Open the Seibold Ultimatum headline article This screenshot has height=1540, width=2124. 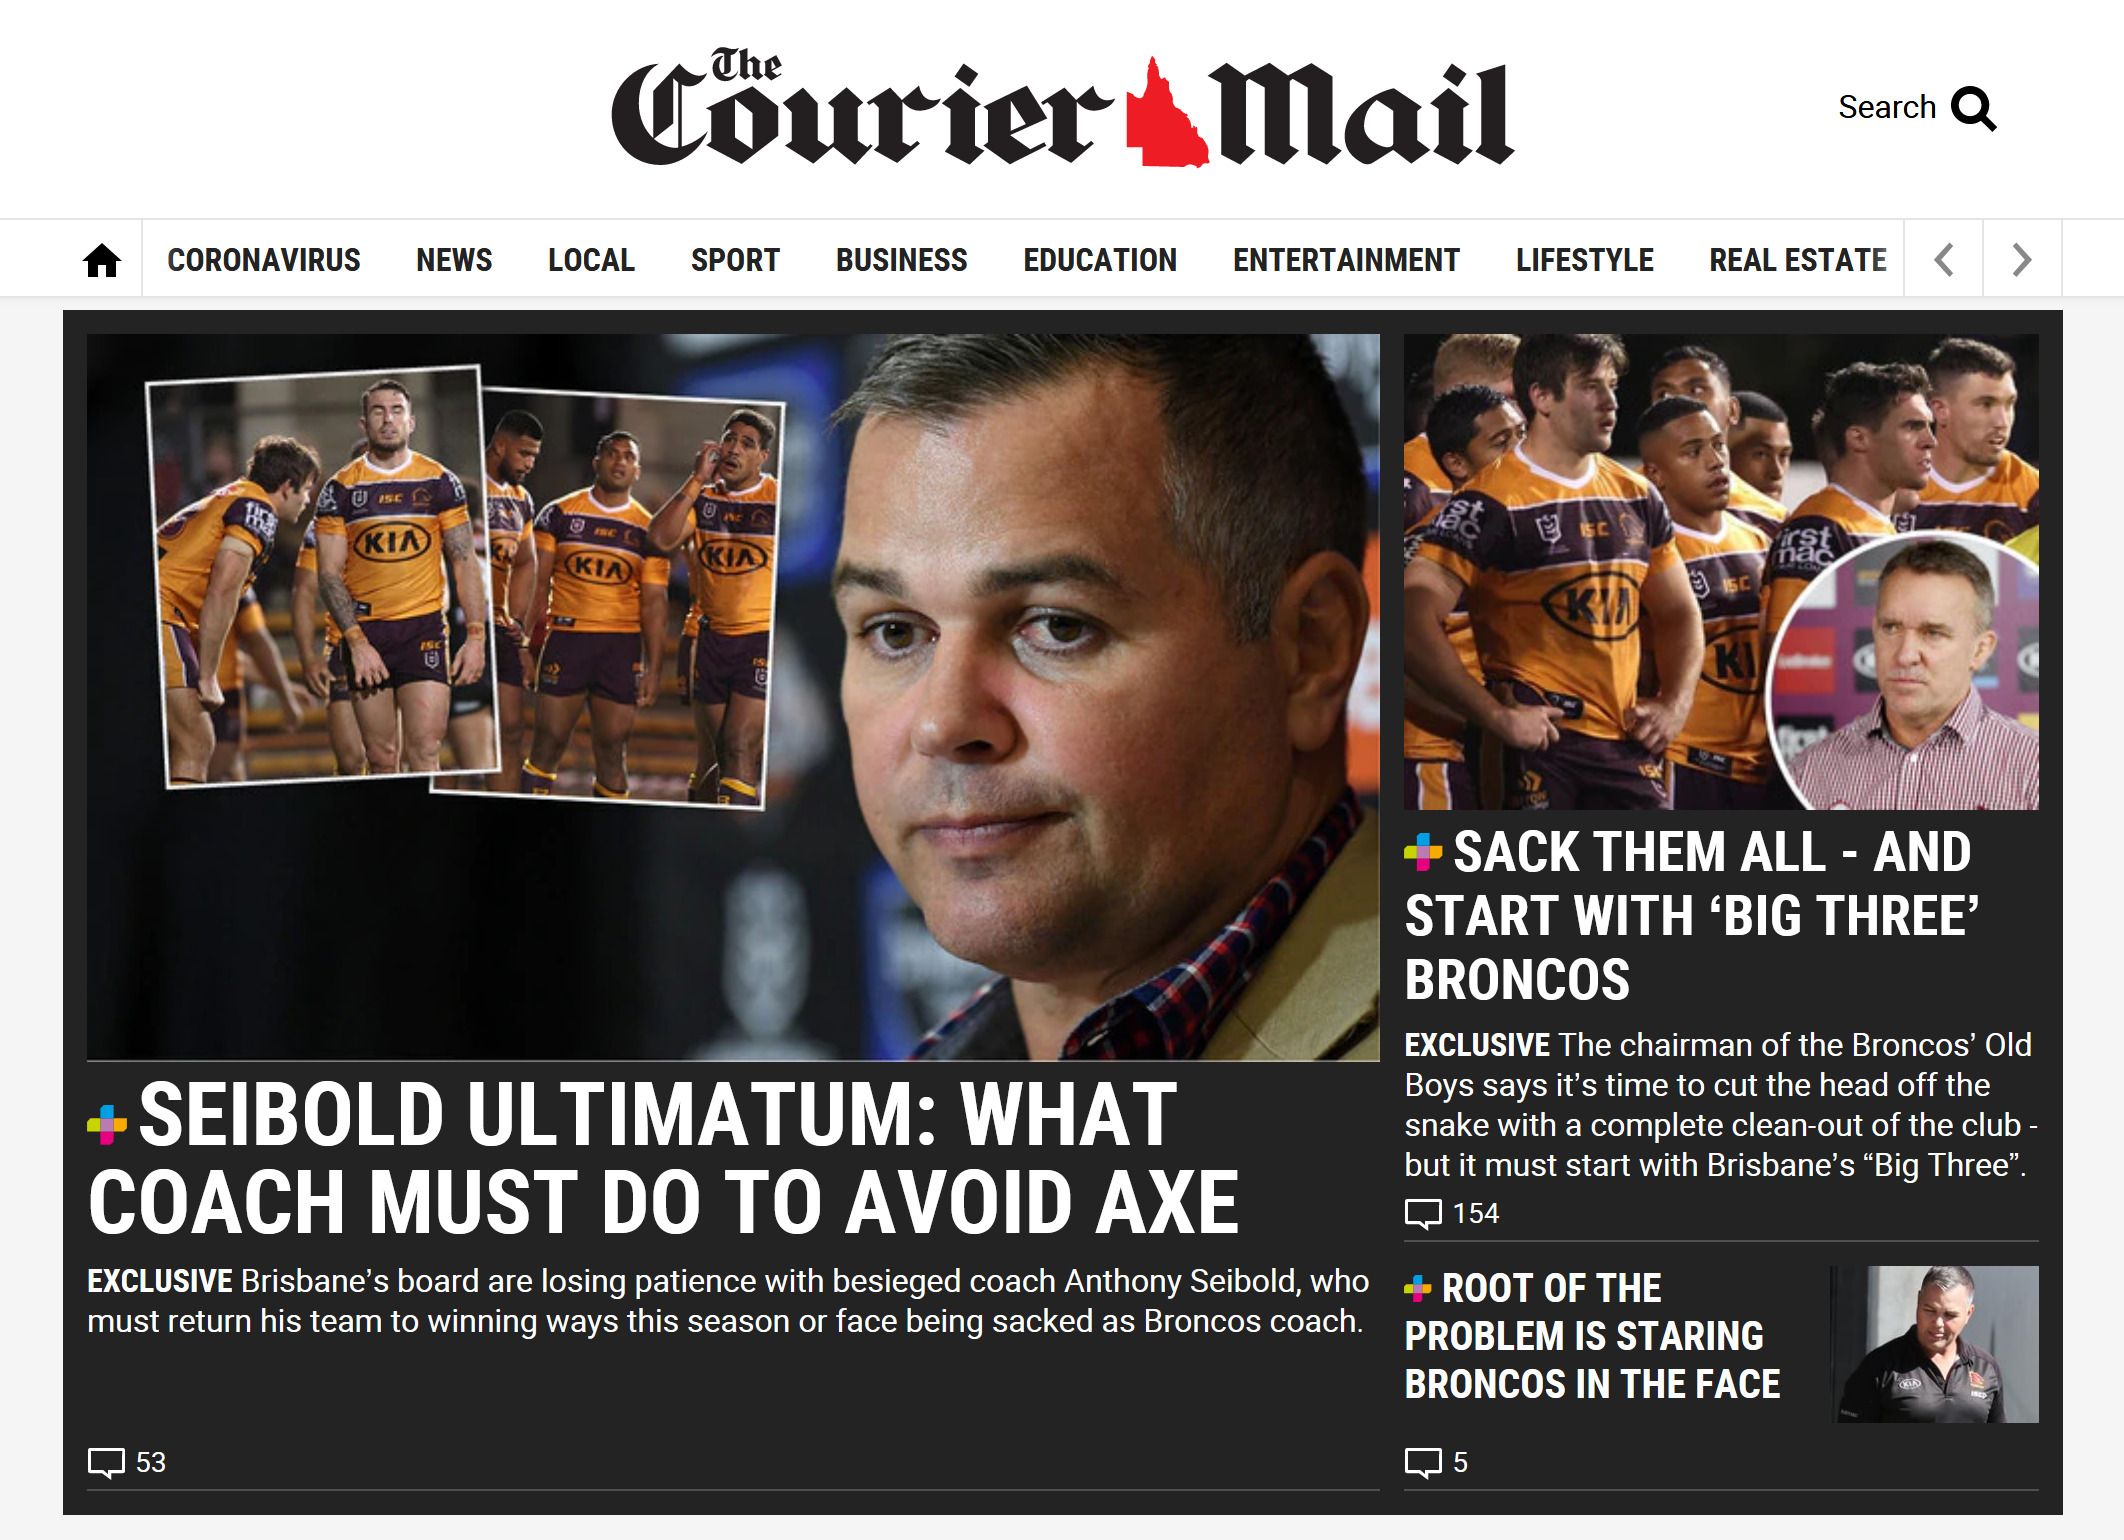664,1158
